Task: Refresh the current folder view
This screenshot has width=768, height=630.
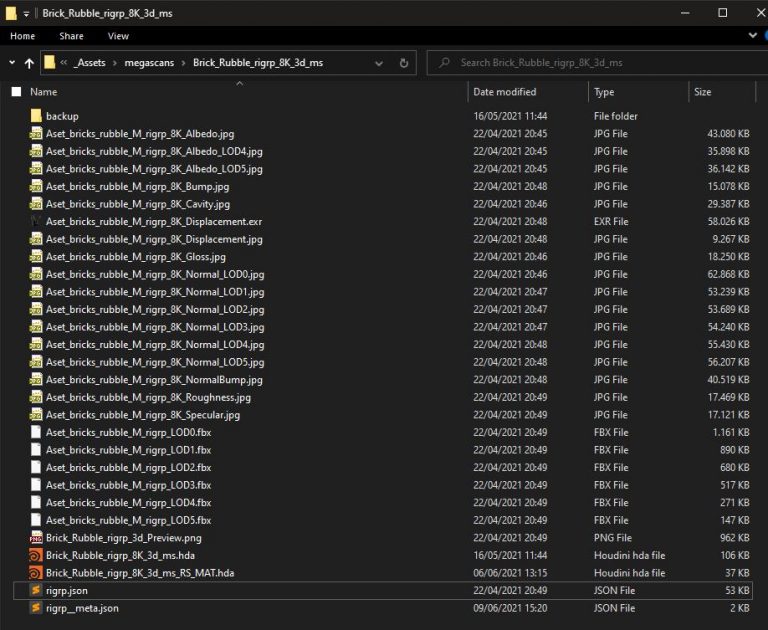Action: [404, 63]
